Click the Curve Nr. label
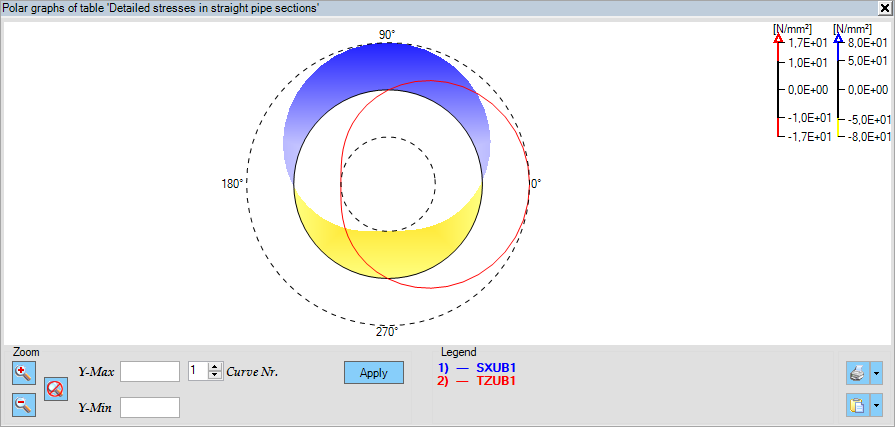 pyautogui.click(x=252, y=372)
